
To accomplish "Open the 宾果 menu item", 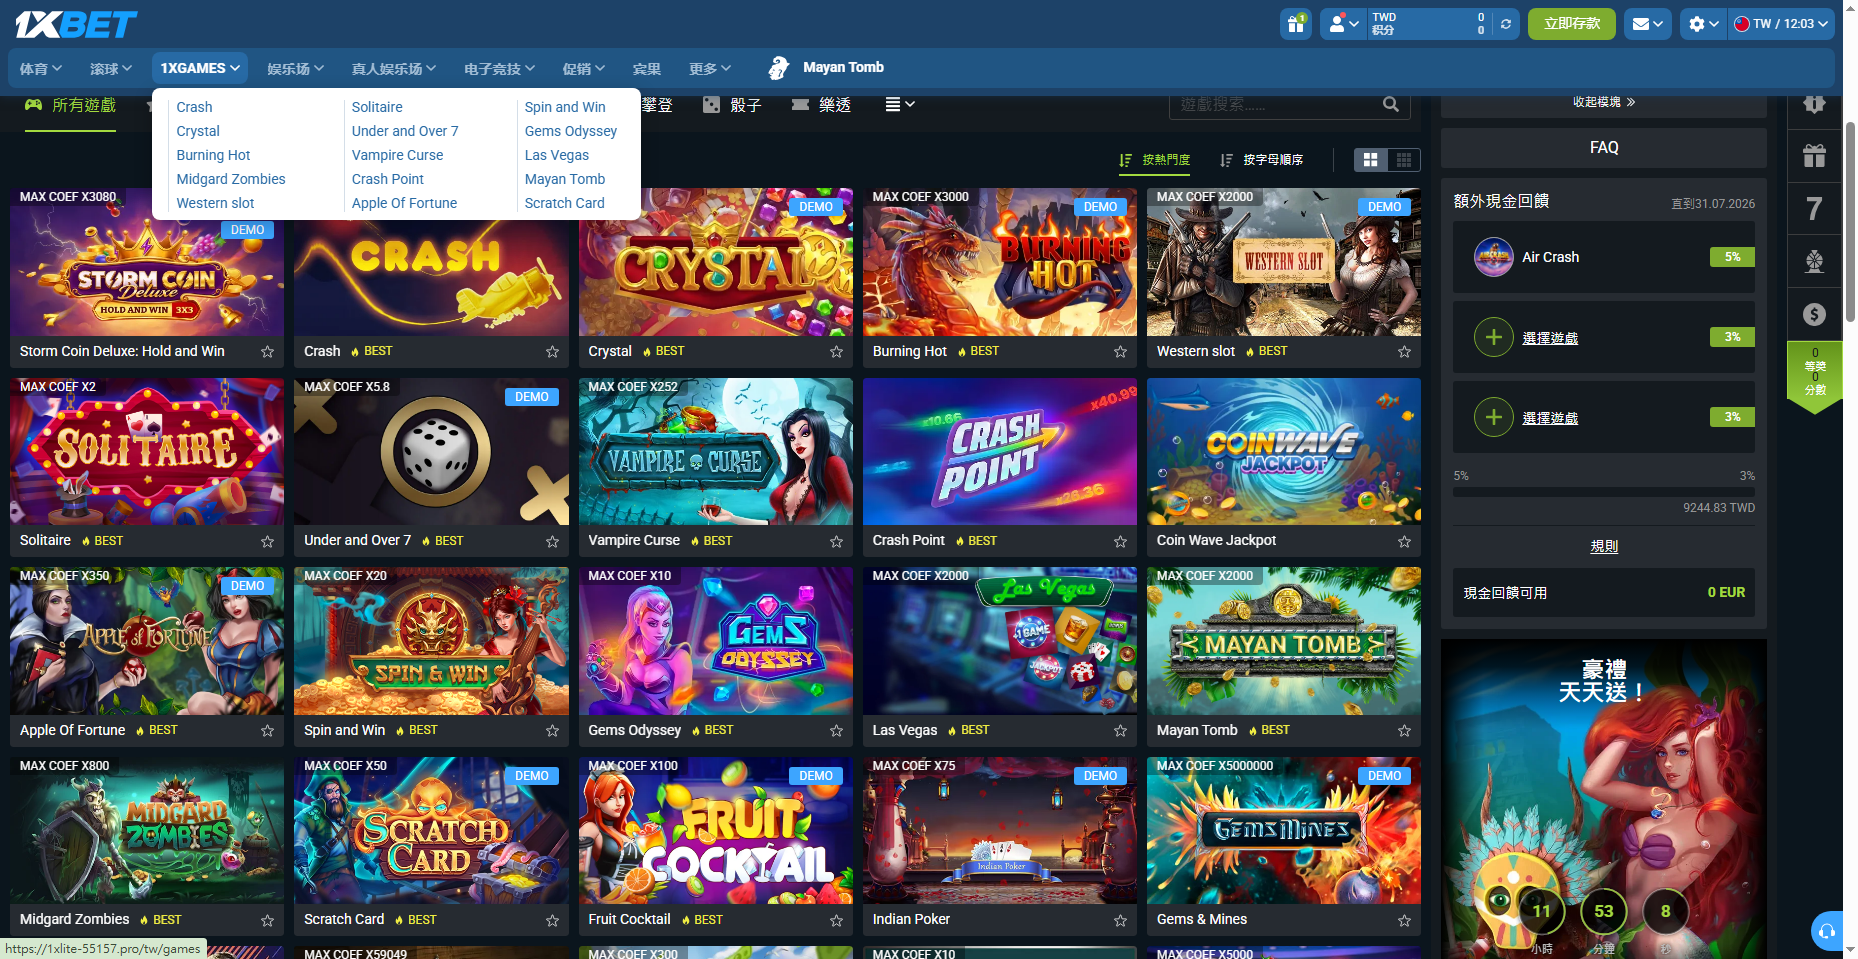I will 646,68.
